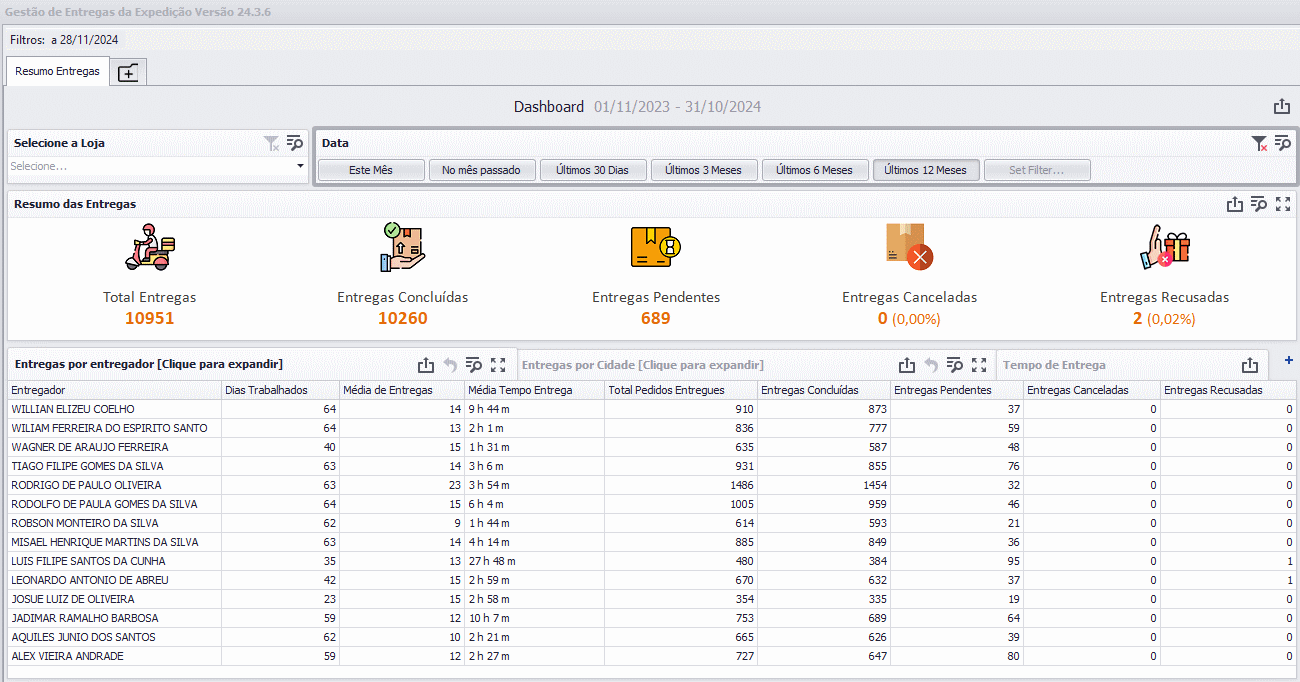Toggle the Últimos 12 Meses filter
The image size is (1300, 682).
click(925, 170)
